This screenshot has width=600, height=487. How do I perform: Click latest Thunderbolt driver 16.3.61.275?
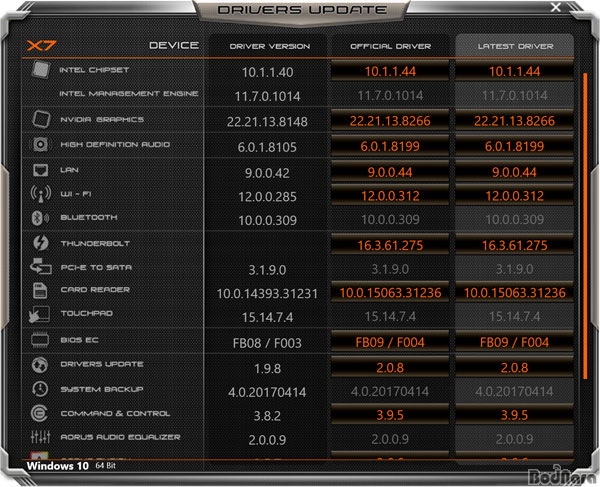pos(514,245)
